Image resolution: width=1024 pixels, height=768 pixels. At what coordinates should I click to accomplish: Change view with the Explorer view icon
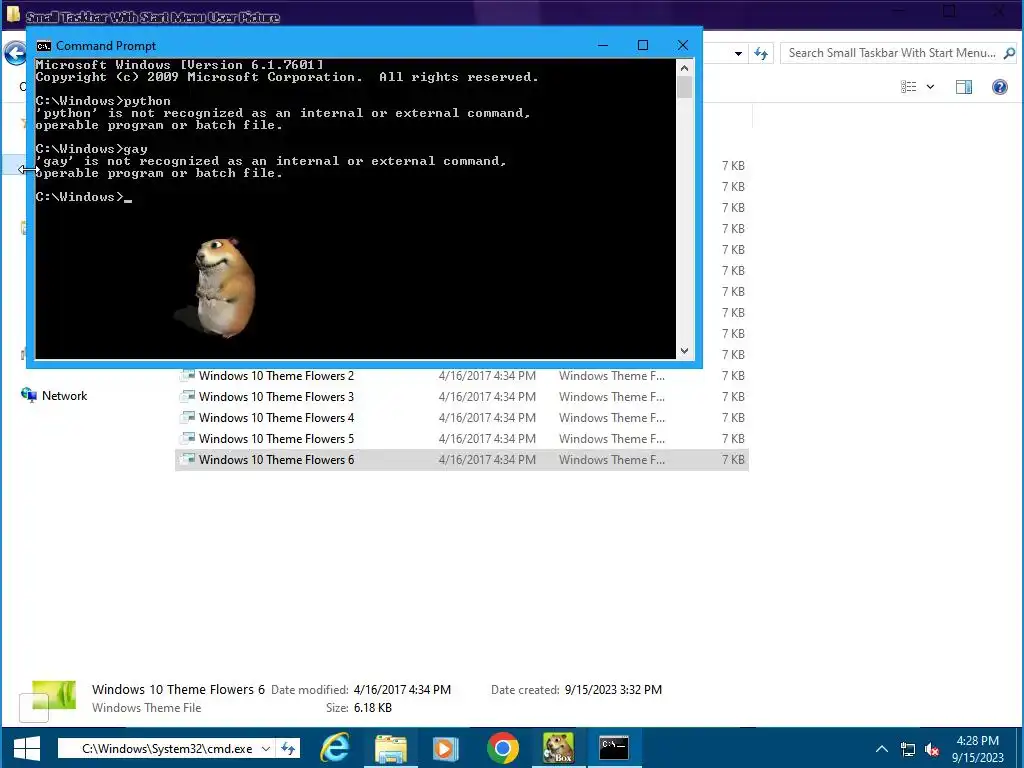(908, 87)
